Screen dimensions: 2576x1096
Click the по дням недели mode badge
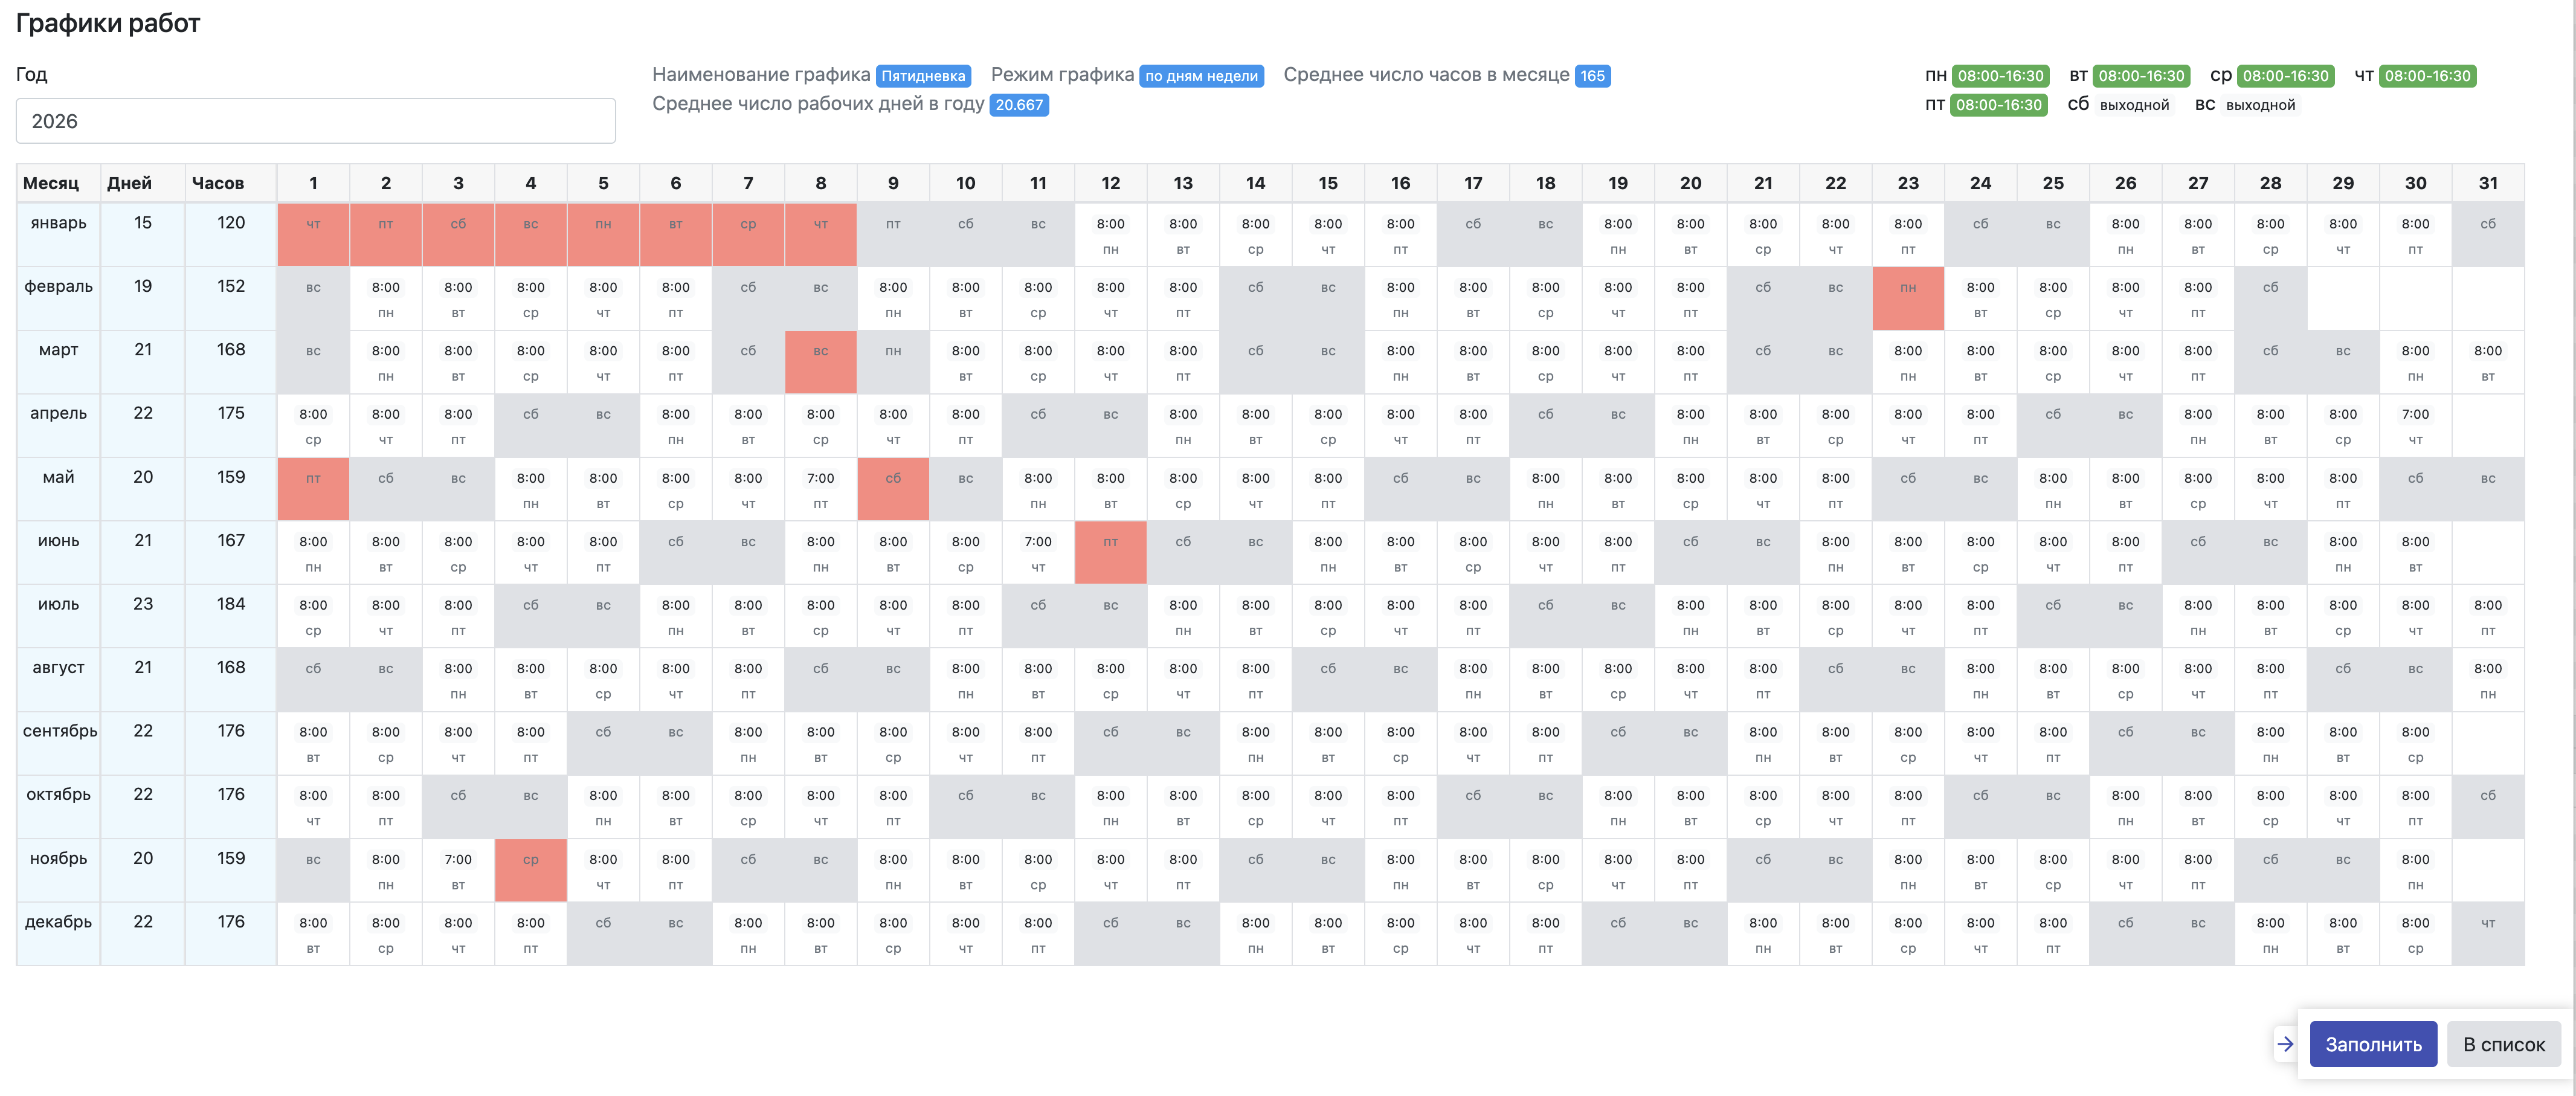(x=1201, y=76)
